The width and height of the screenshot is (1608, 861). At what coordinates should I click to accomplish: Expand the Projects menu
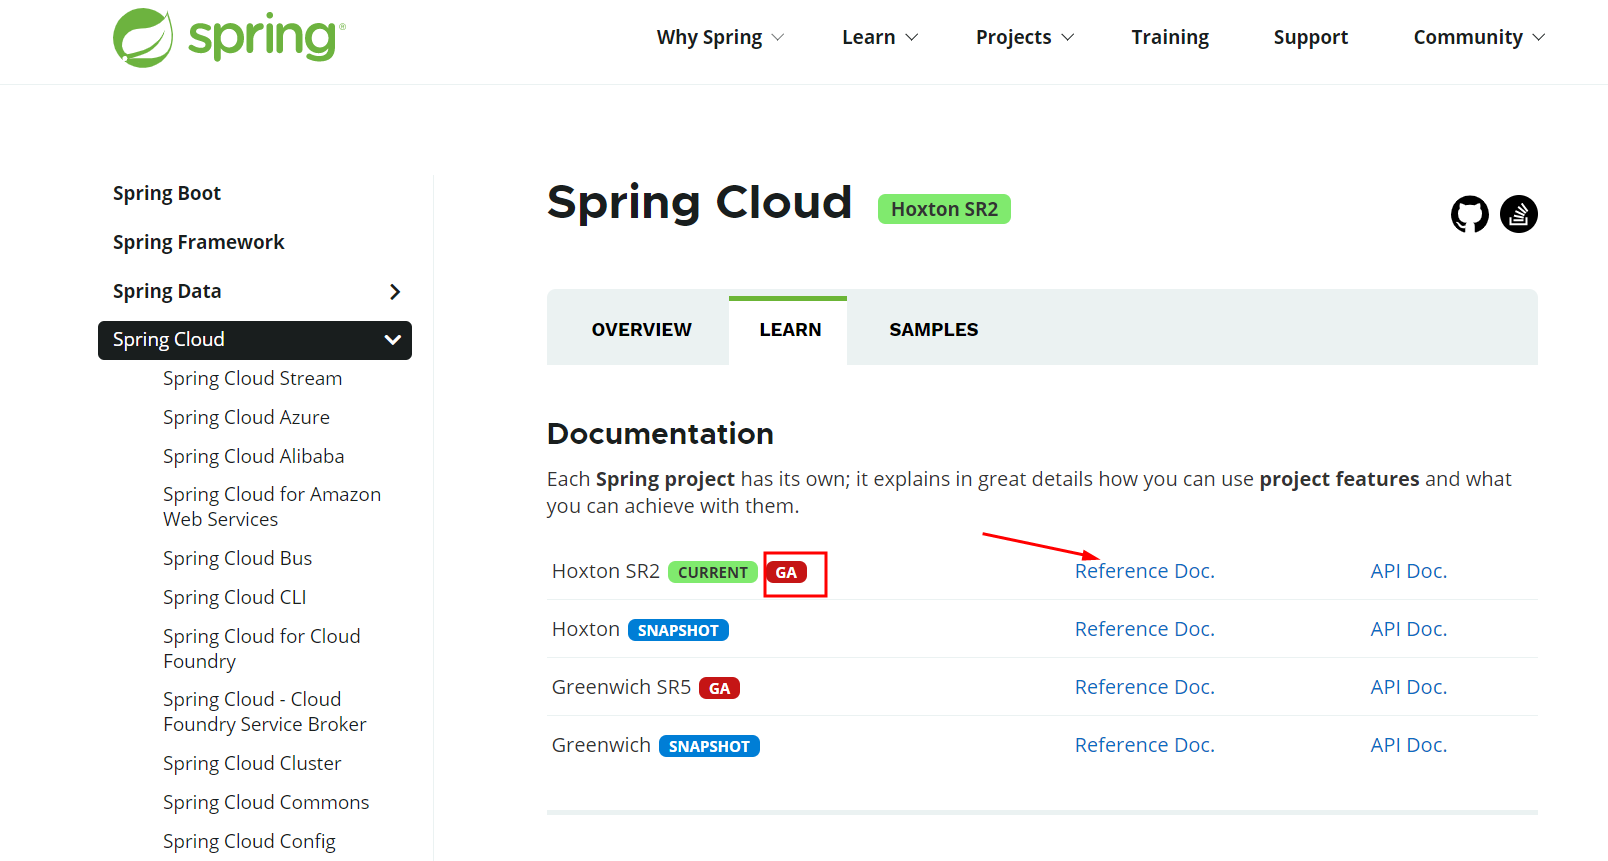coord(1025,38)
